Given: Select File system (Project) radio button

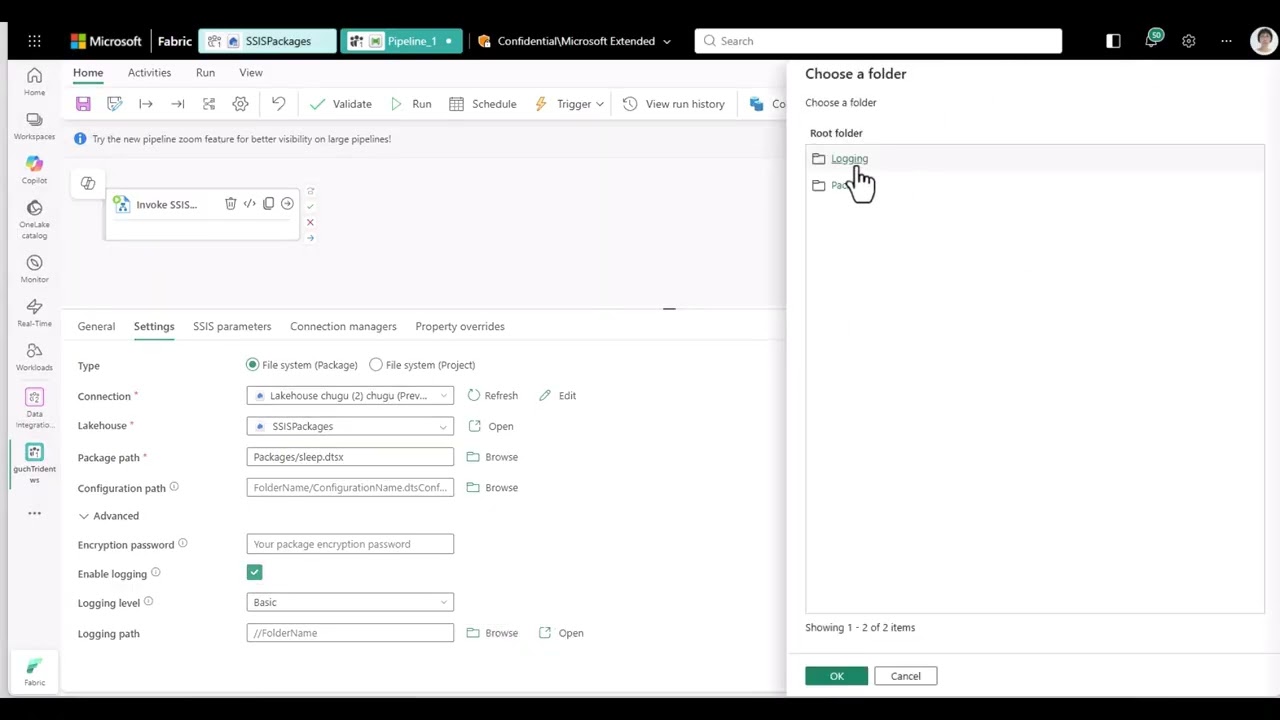Looking at the screenshot, I should (x=376, y=365).
